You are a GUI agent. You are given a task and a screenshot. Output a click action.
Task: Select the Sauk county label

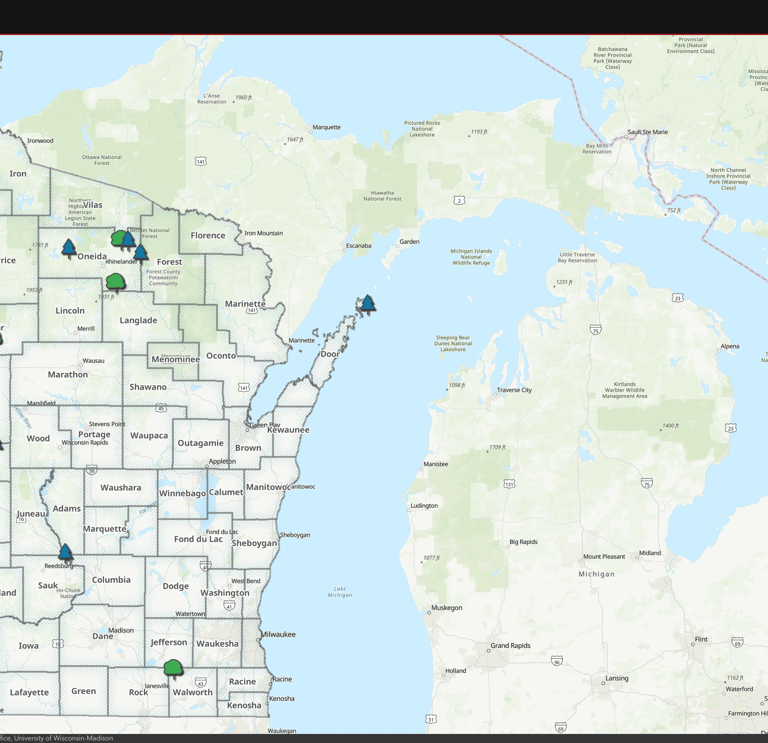[48, 585]
